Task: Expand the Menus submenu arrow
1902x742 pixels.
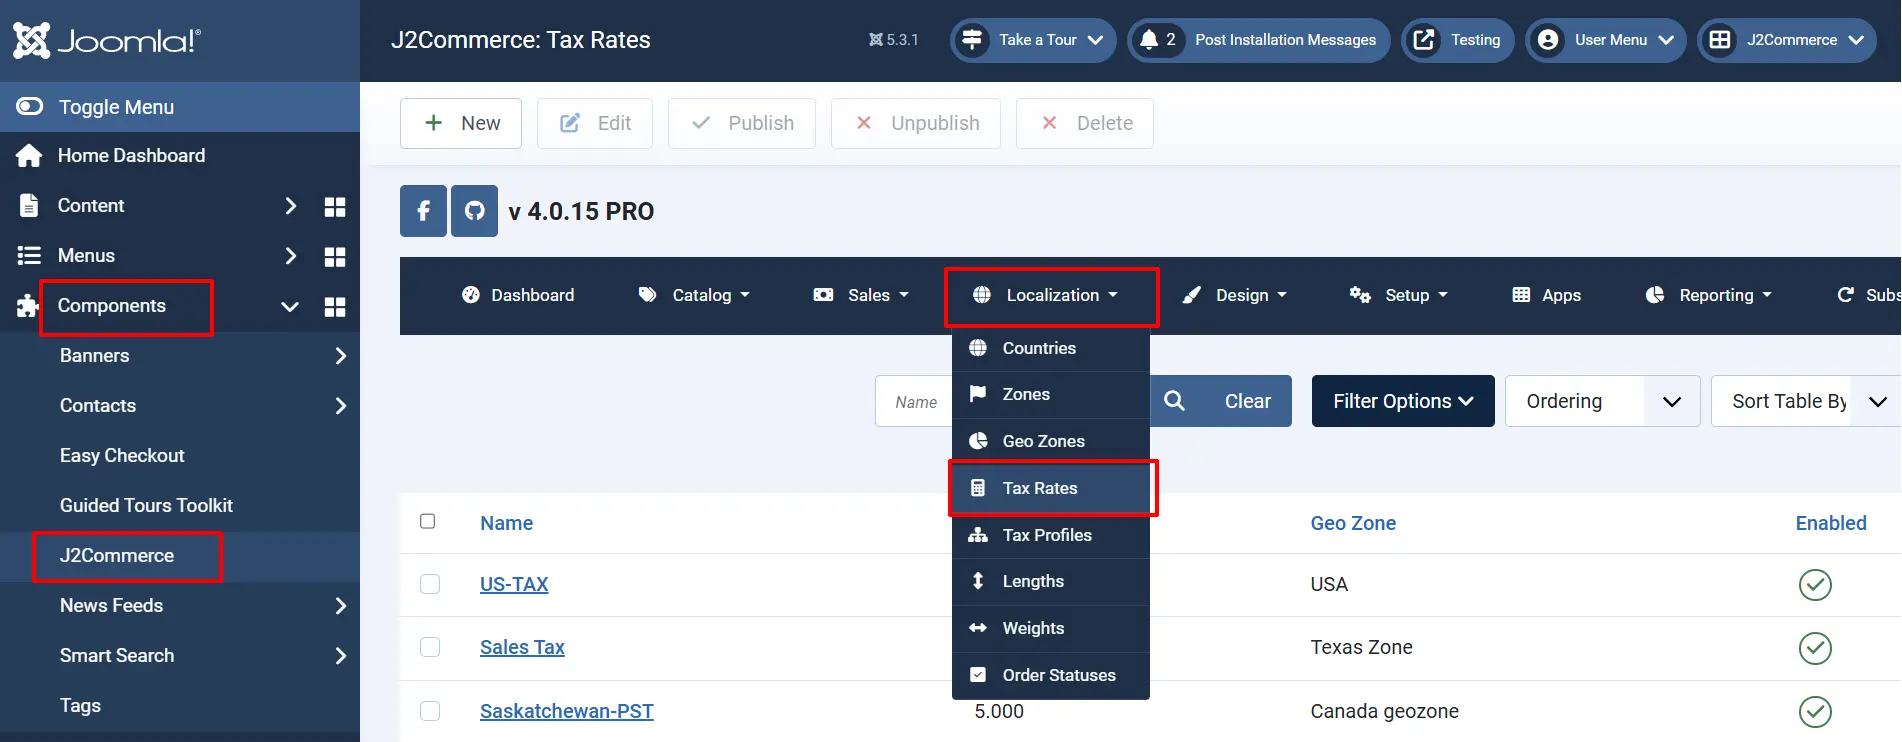Action: 291,256
